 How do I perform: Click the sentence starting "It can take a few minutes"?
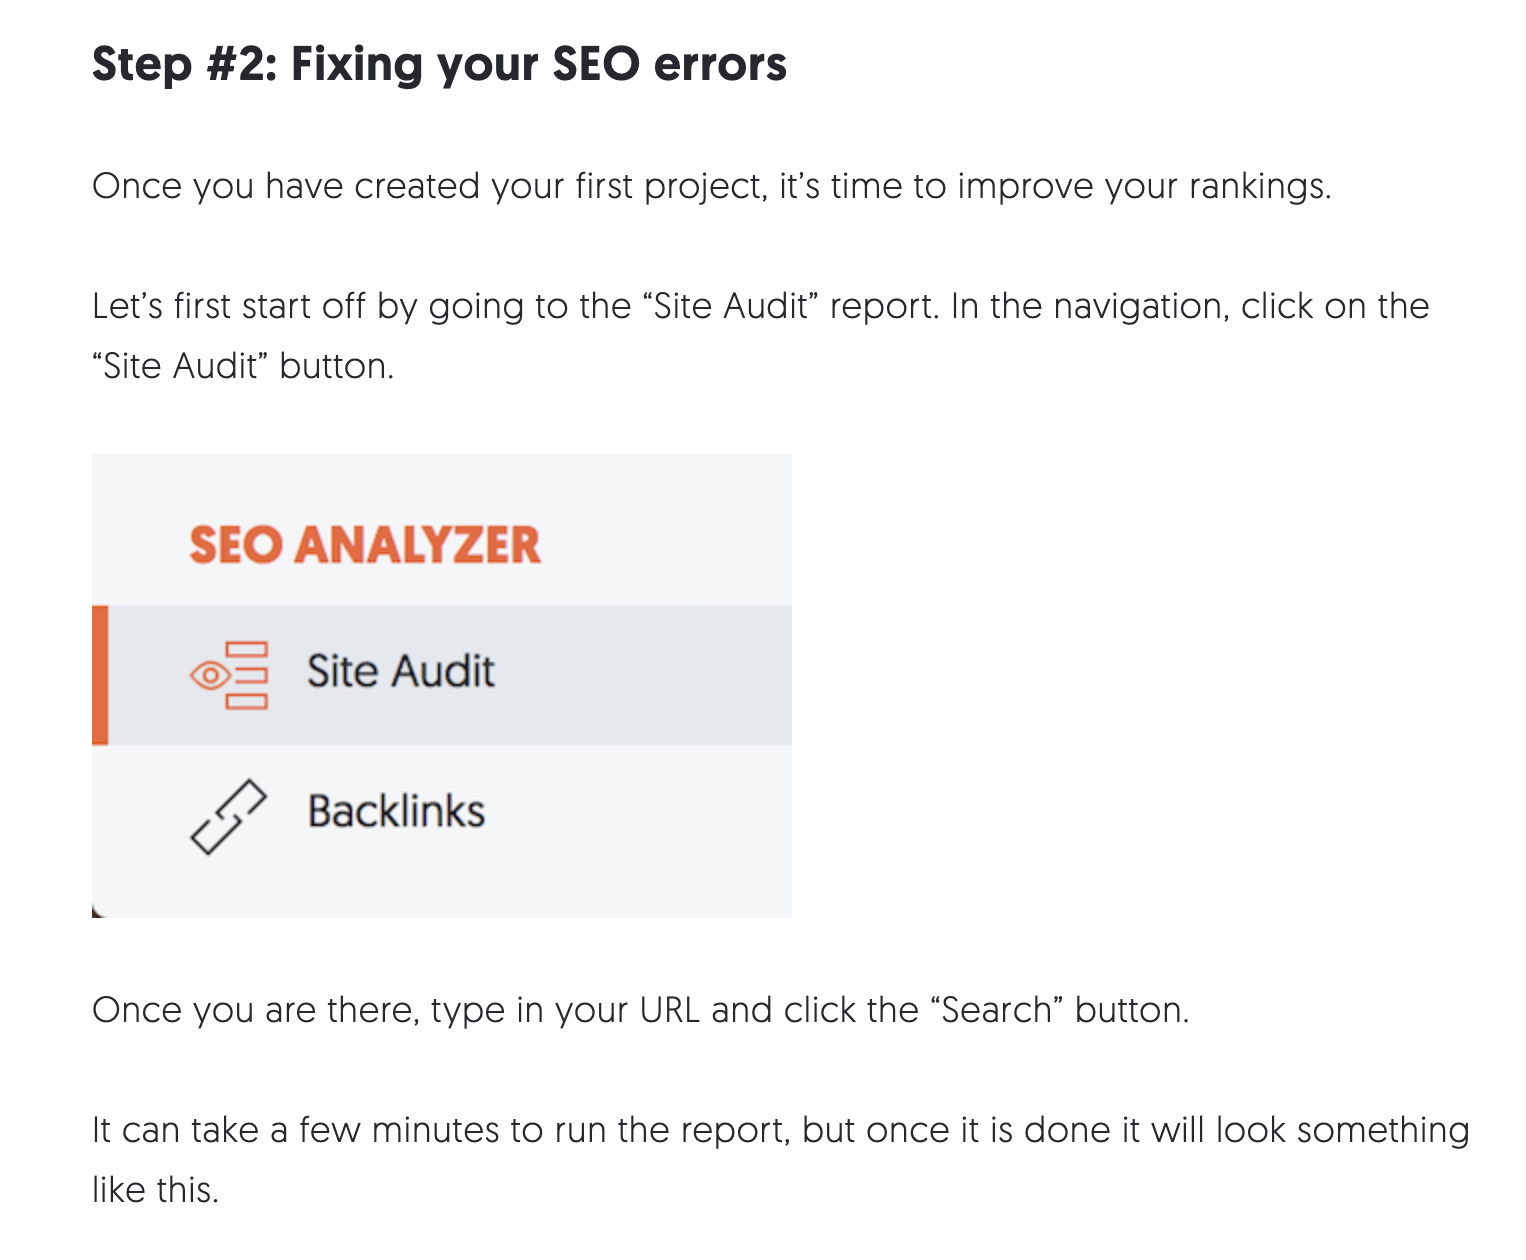(x=780, y=1131)
